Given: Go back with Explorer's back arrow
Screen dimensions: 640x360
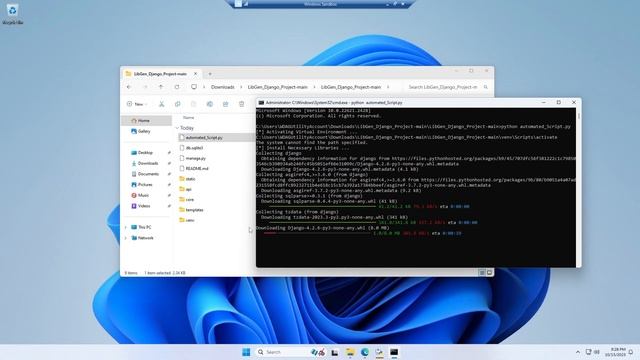Looking at the screenshot, I should 129,87.
